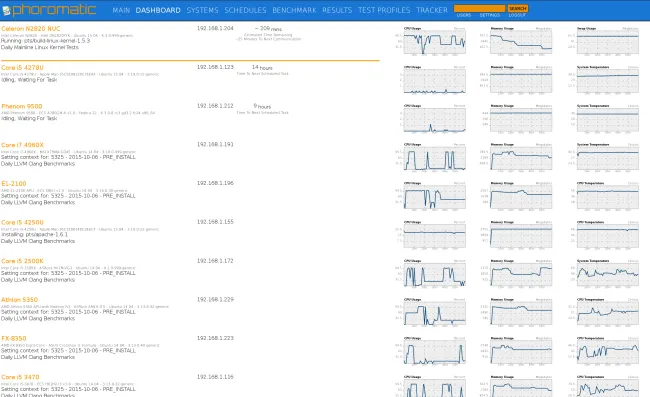
Task: Open the Core i5 3470 system
Action: pyautogui.click(x=20, y=377)
